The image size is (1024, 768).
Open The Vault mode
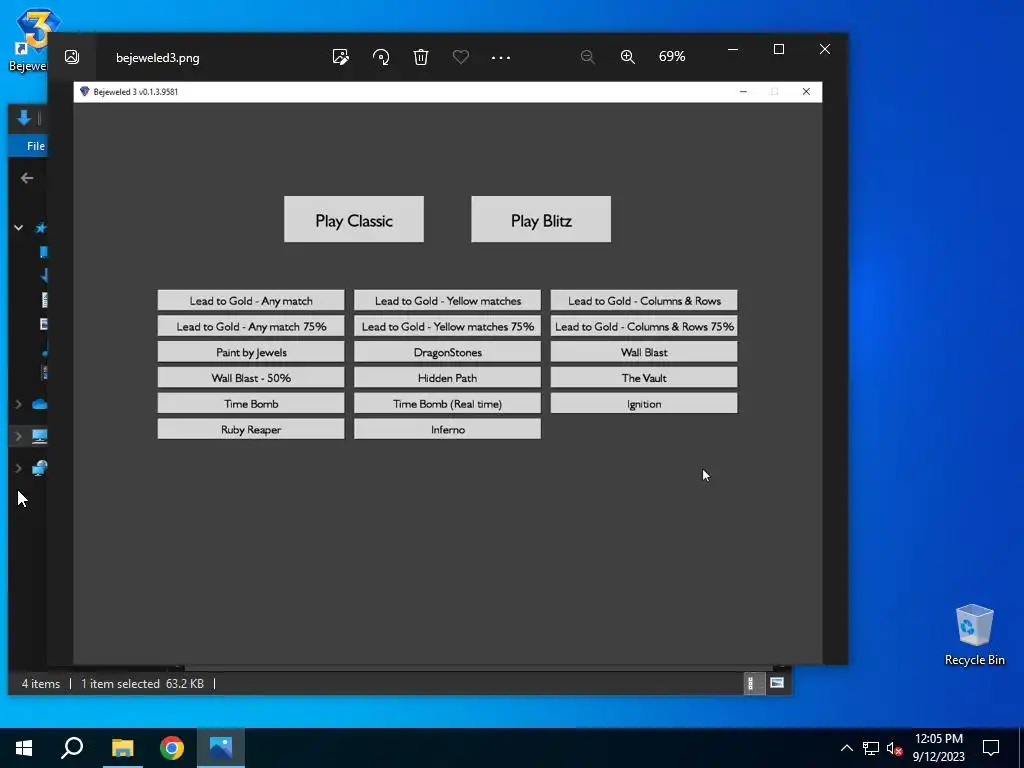[644, 377]
